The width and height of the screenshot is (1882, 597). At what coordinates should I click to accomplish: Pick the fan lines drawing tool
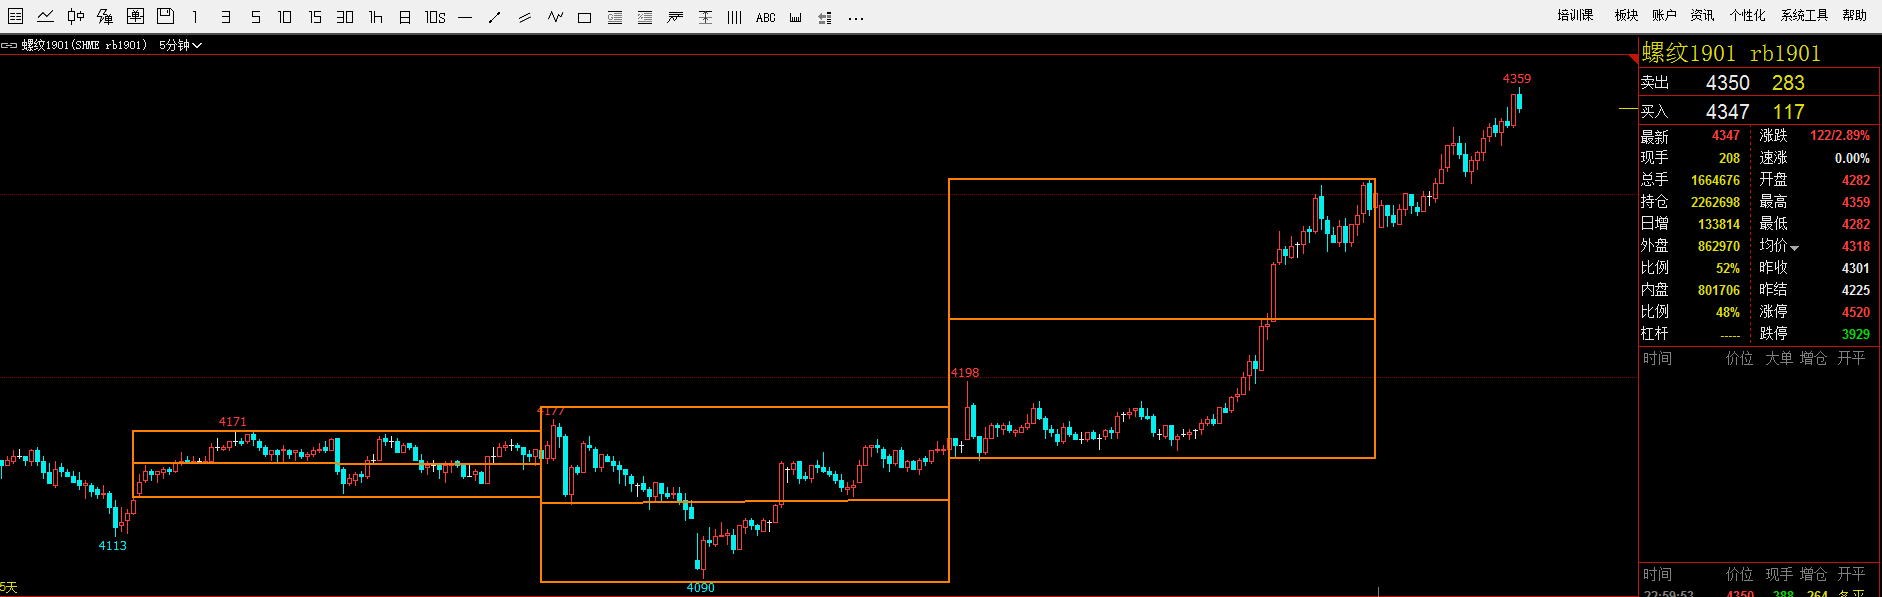point(675,17)
